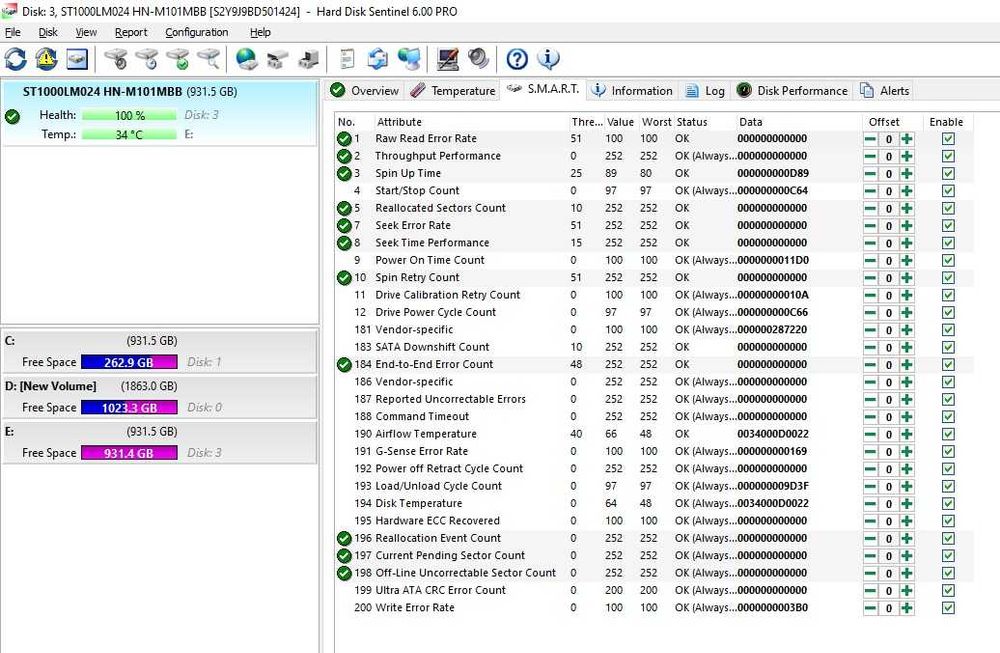Decrease offset for Spin Retry Count

[x=871, y=278]
